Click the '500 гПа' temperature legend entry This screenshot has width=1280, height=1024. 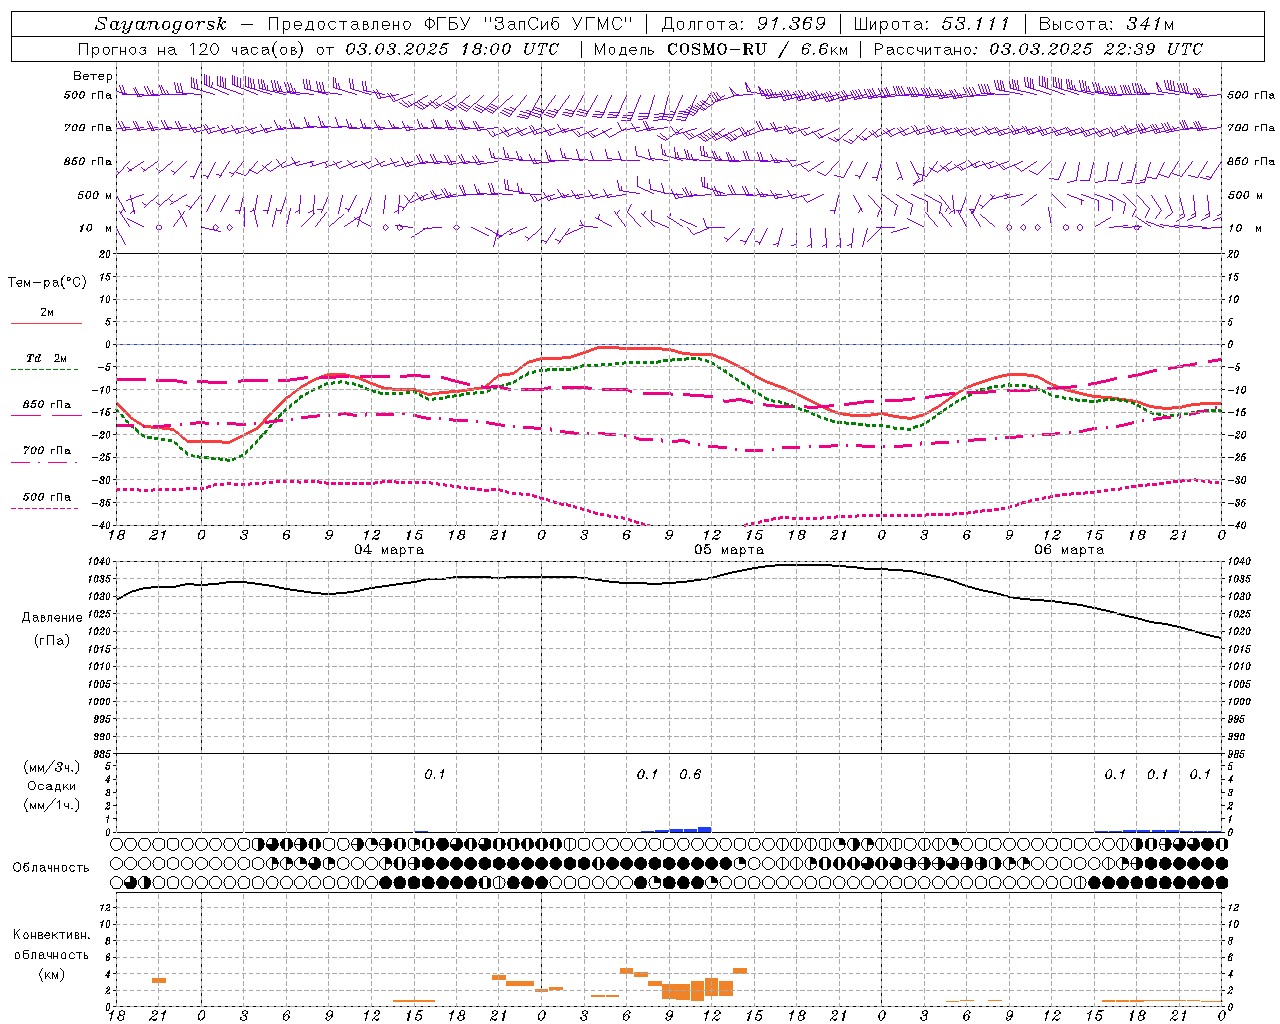pos(47,497)
